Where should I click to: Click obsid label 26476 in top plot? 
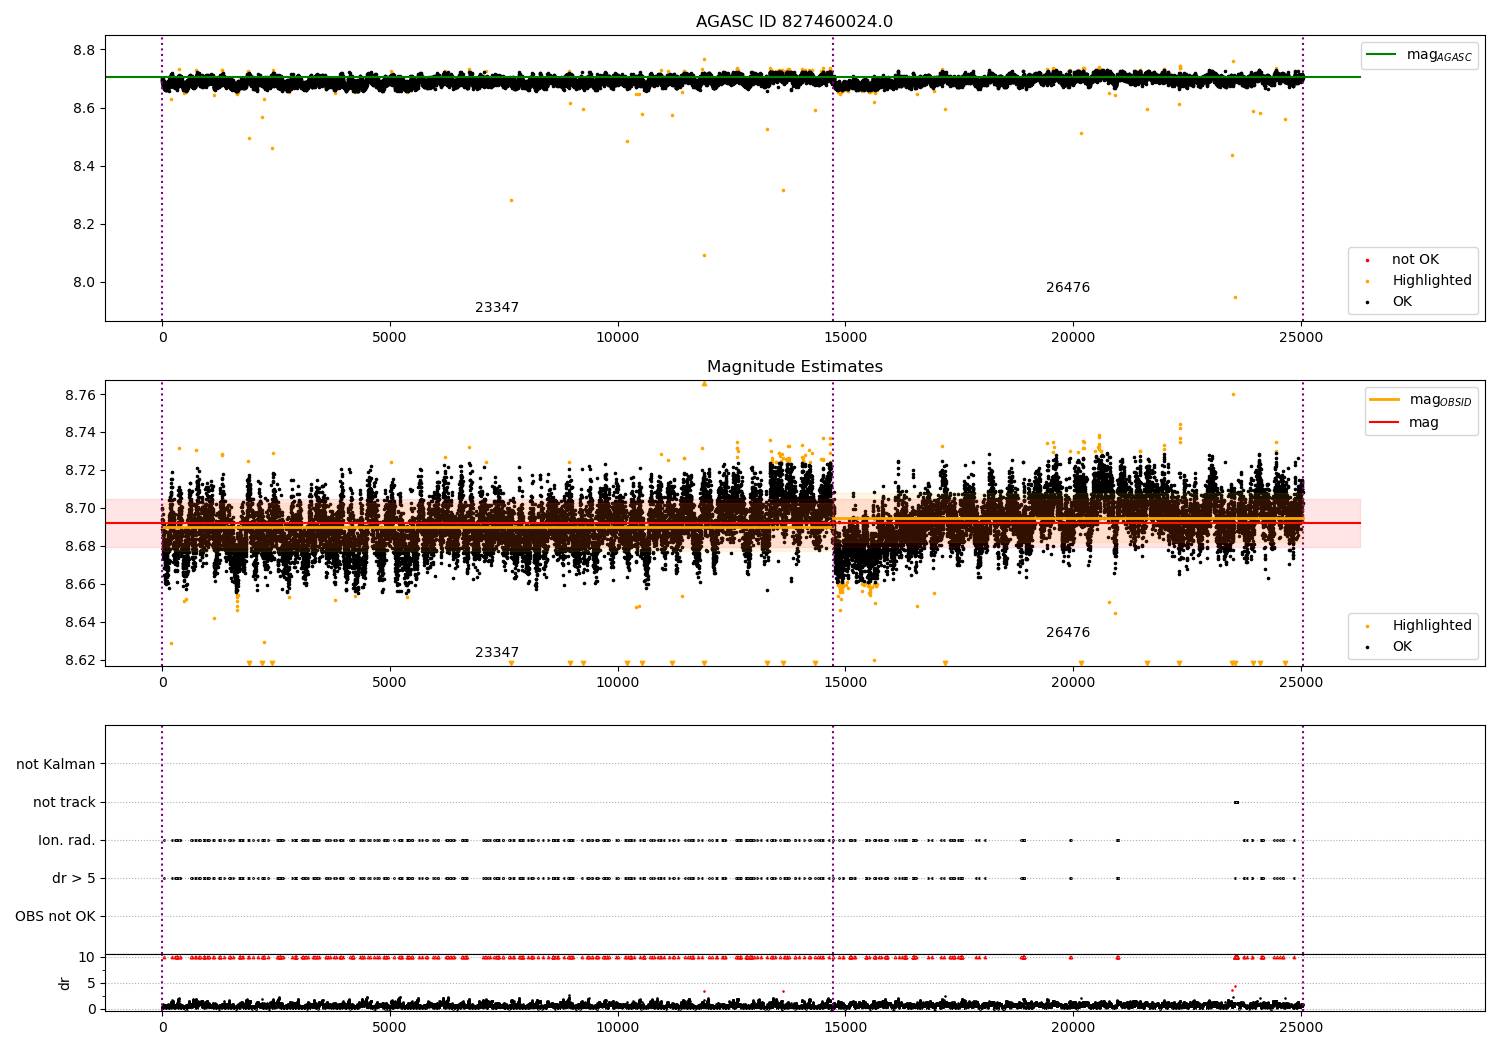[1068, 288]
